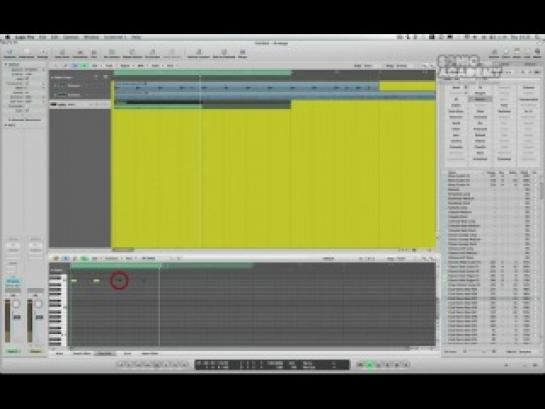Open the Drag dropdown in Arrange header
Image resolution: width=545 pixels, height=409 pixels.
tap(401, 65)
